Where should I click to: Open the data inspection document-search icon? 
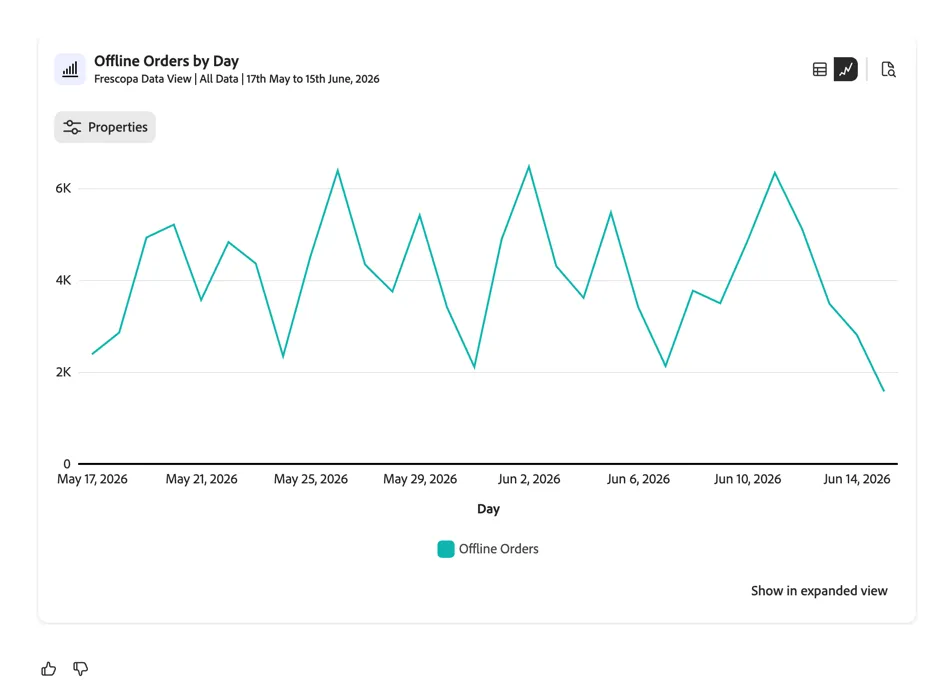[888, 69]
